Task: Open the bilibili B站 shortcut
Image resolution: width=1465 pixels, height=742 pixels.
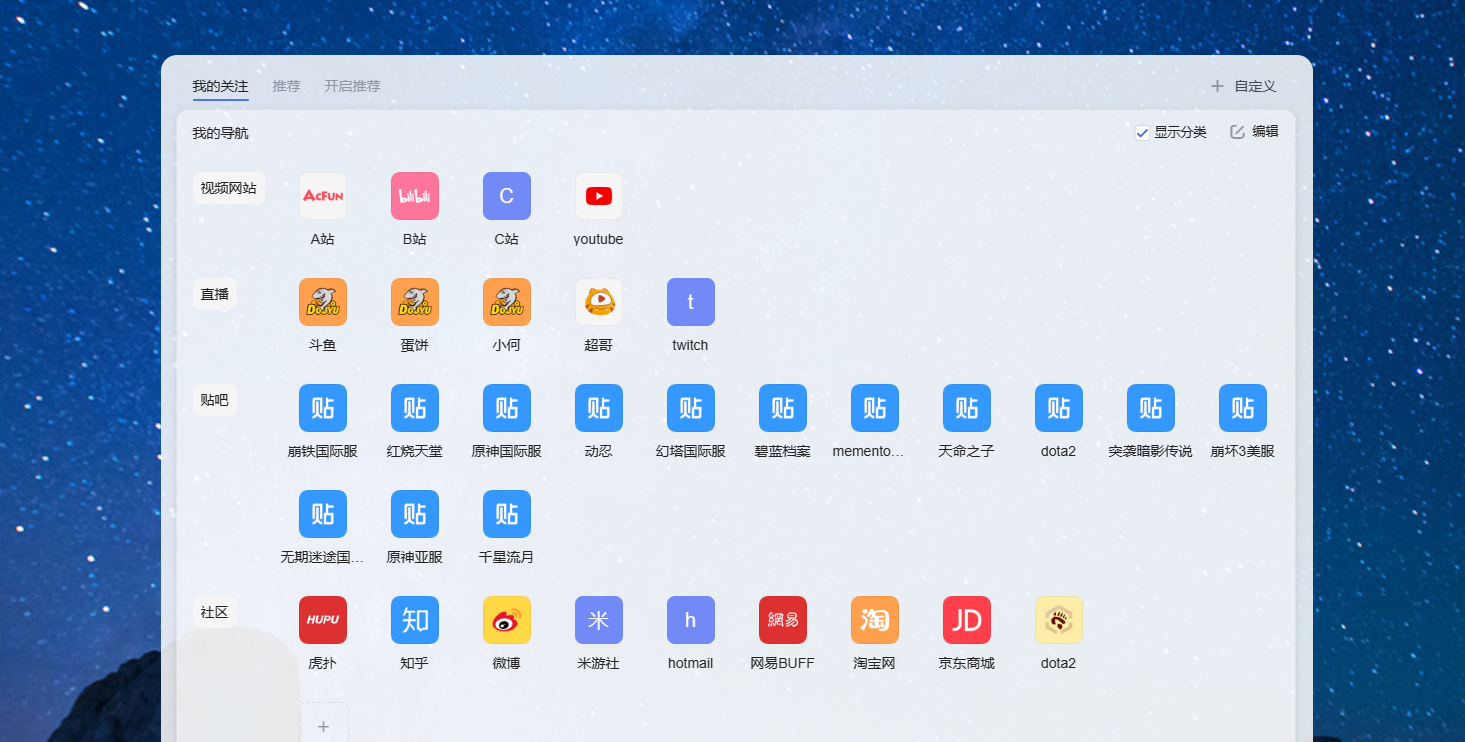Action: [415, 196]
